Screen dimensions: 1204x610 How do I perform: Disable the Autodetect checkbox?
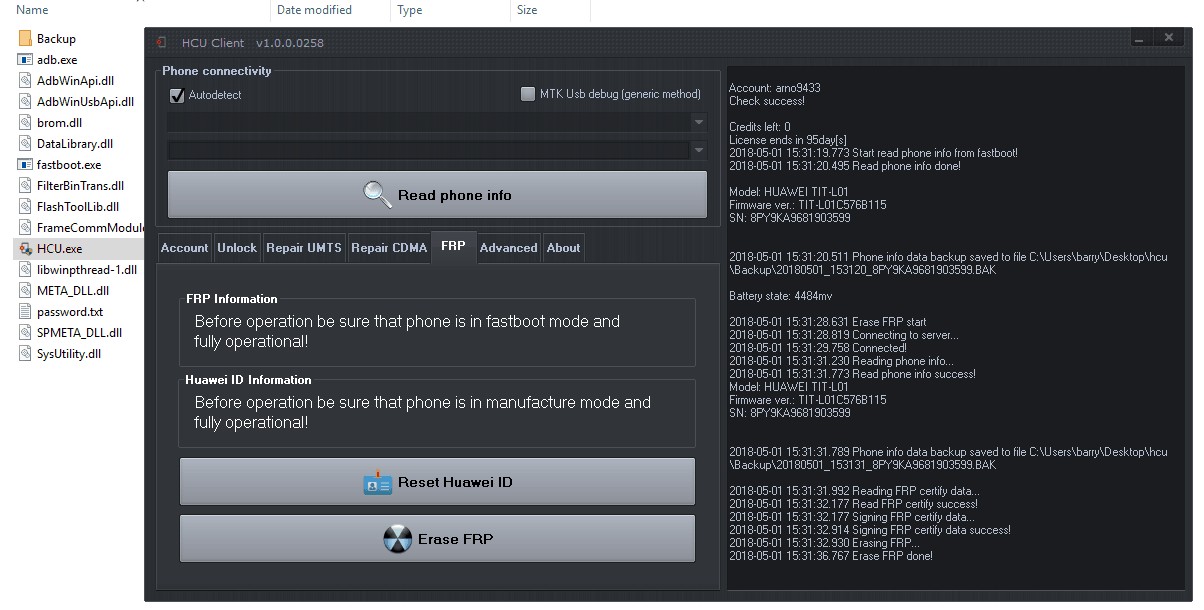[178, 95]
